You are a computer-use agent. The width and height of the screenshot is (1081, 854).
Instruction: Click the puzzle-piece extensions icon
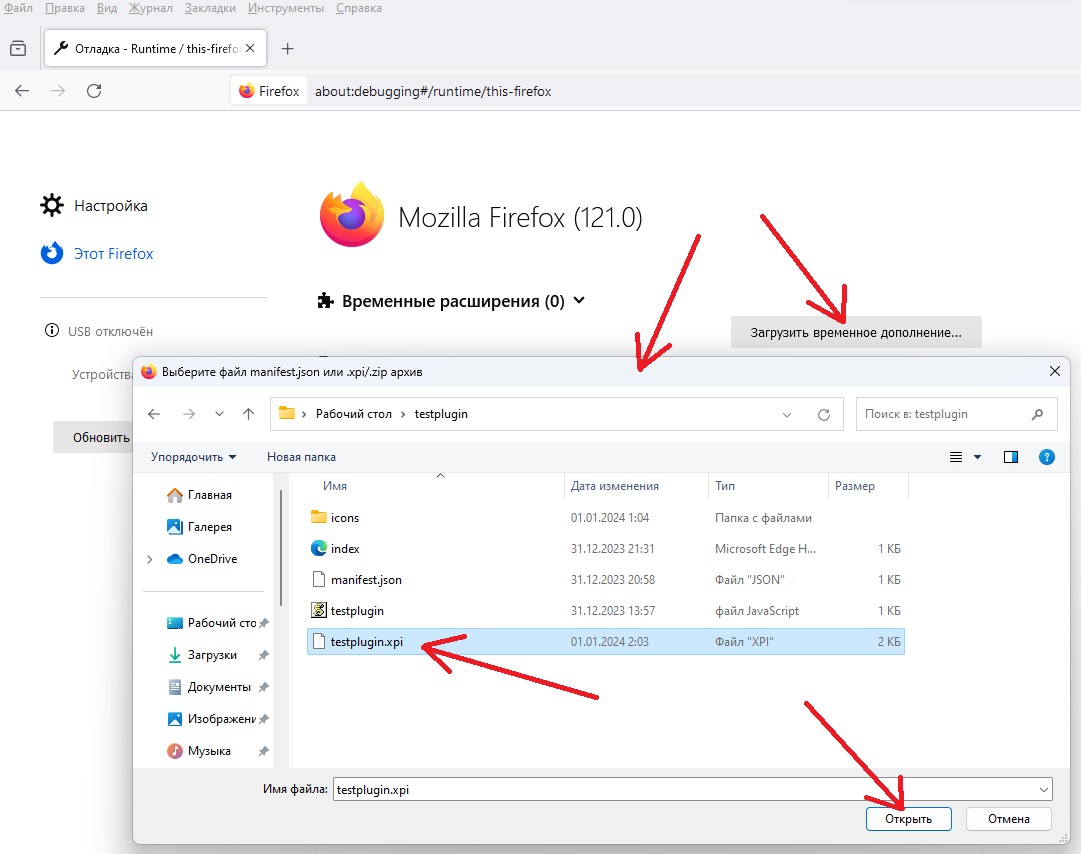click(325, 301)
